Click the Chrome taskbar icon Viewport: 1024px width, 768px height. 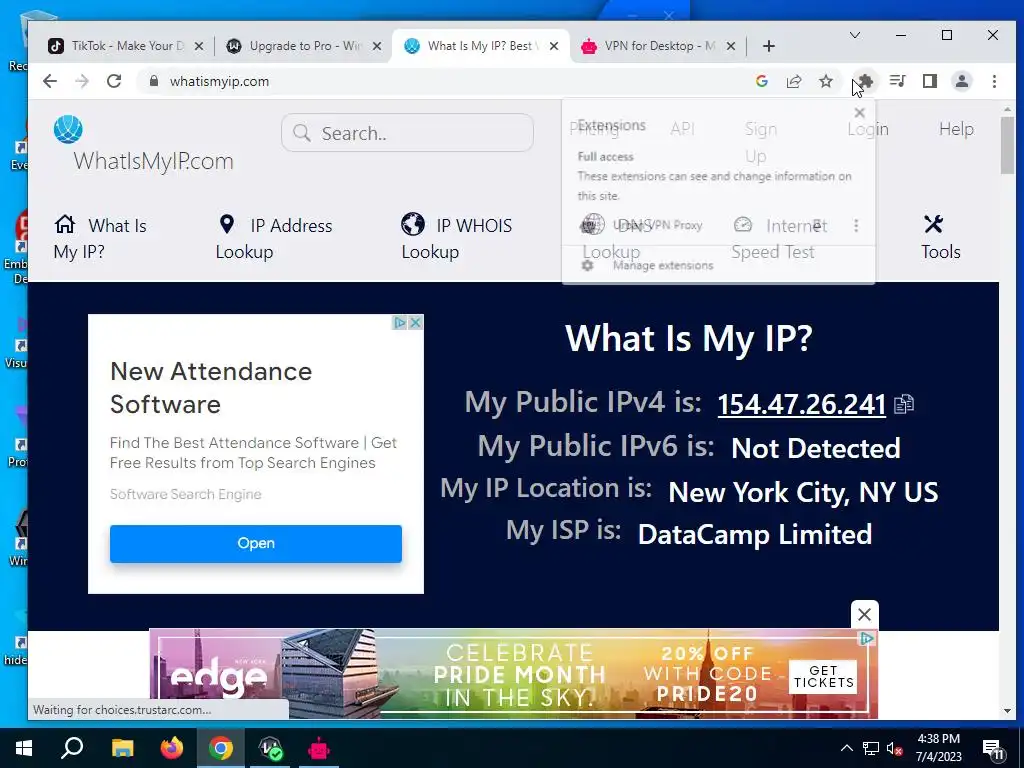[221, 748]
